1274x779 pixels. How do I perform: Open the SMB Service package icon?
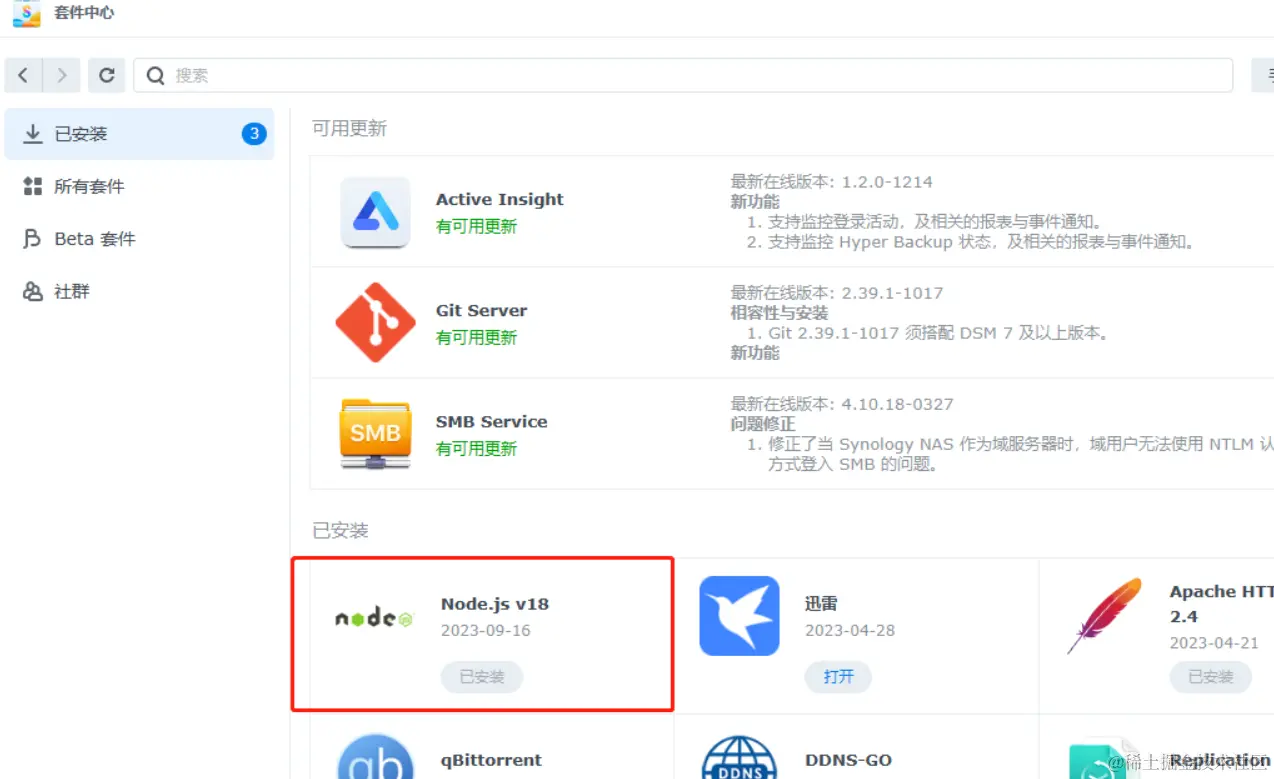point(375,434)
